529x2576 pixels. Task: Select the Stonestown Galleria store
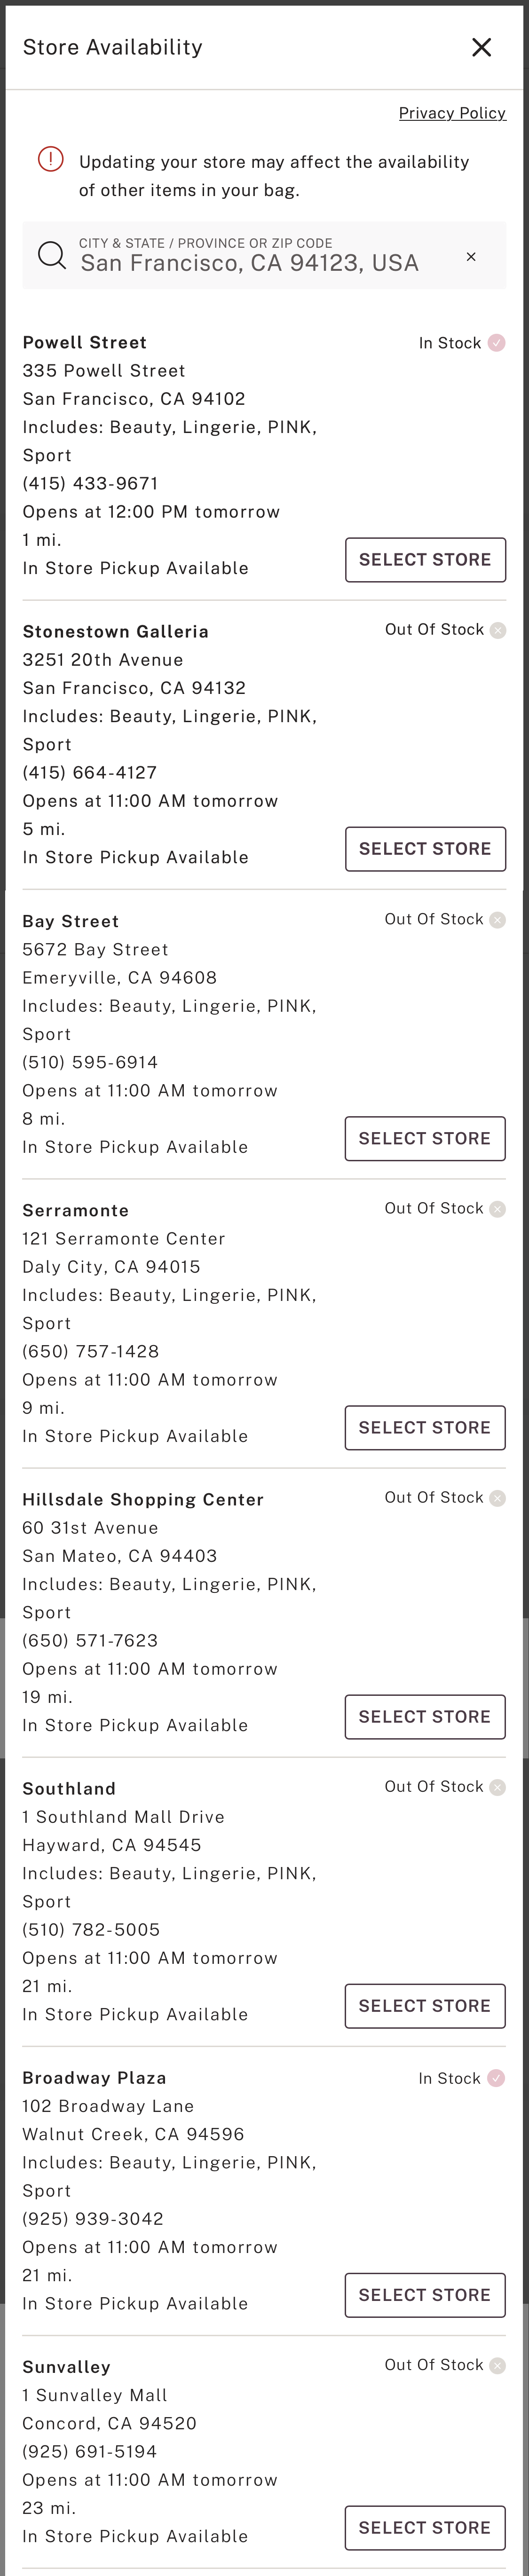[x=425, y=849]
